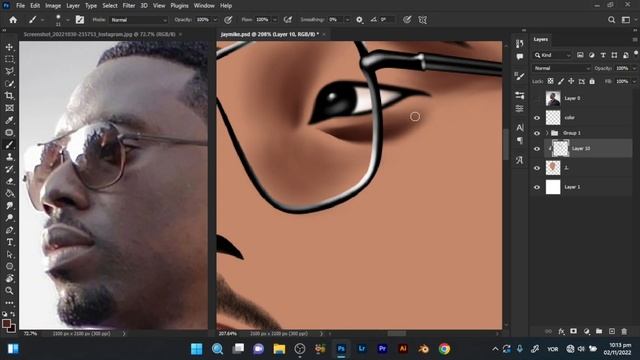Select the Lasso tool
The image size is (640, 360).
[9, 71]
